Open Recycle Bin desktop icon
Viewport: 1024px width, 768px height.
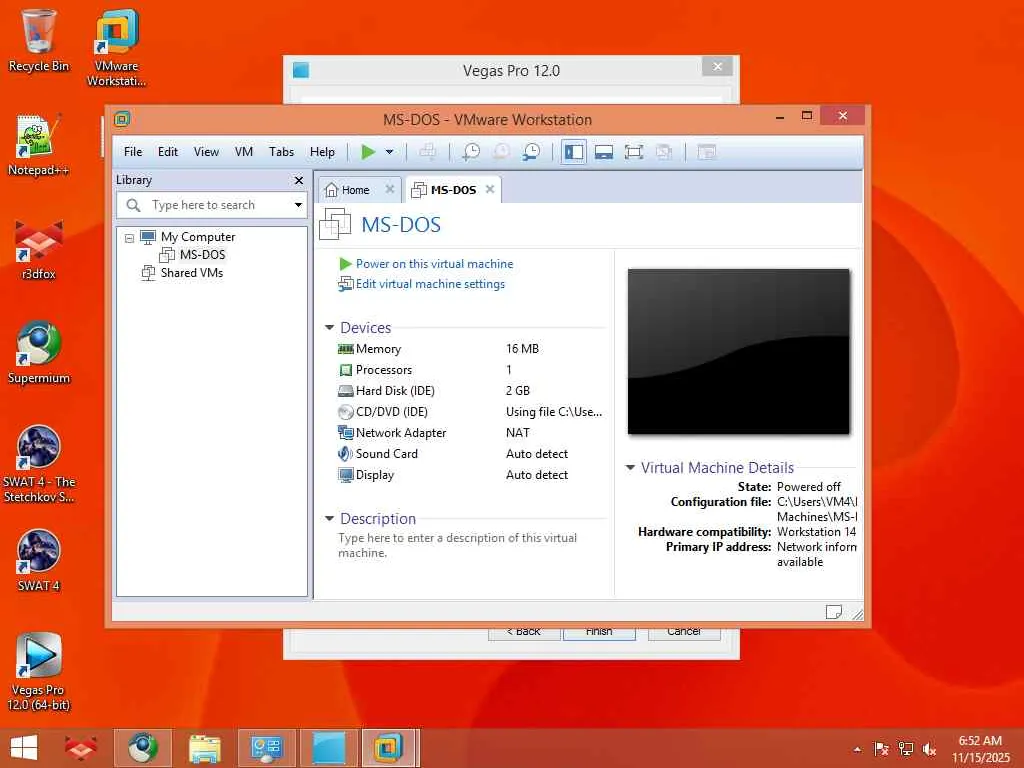(x=39, y=40)
